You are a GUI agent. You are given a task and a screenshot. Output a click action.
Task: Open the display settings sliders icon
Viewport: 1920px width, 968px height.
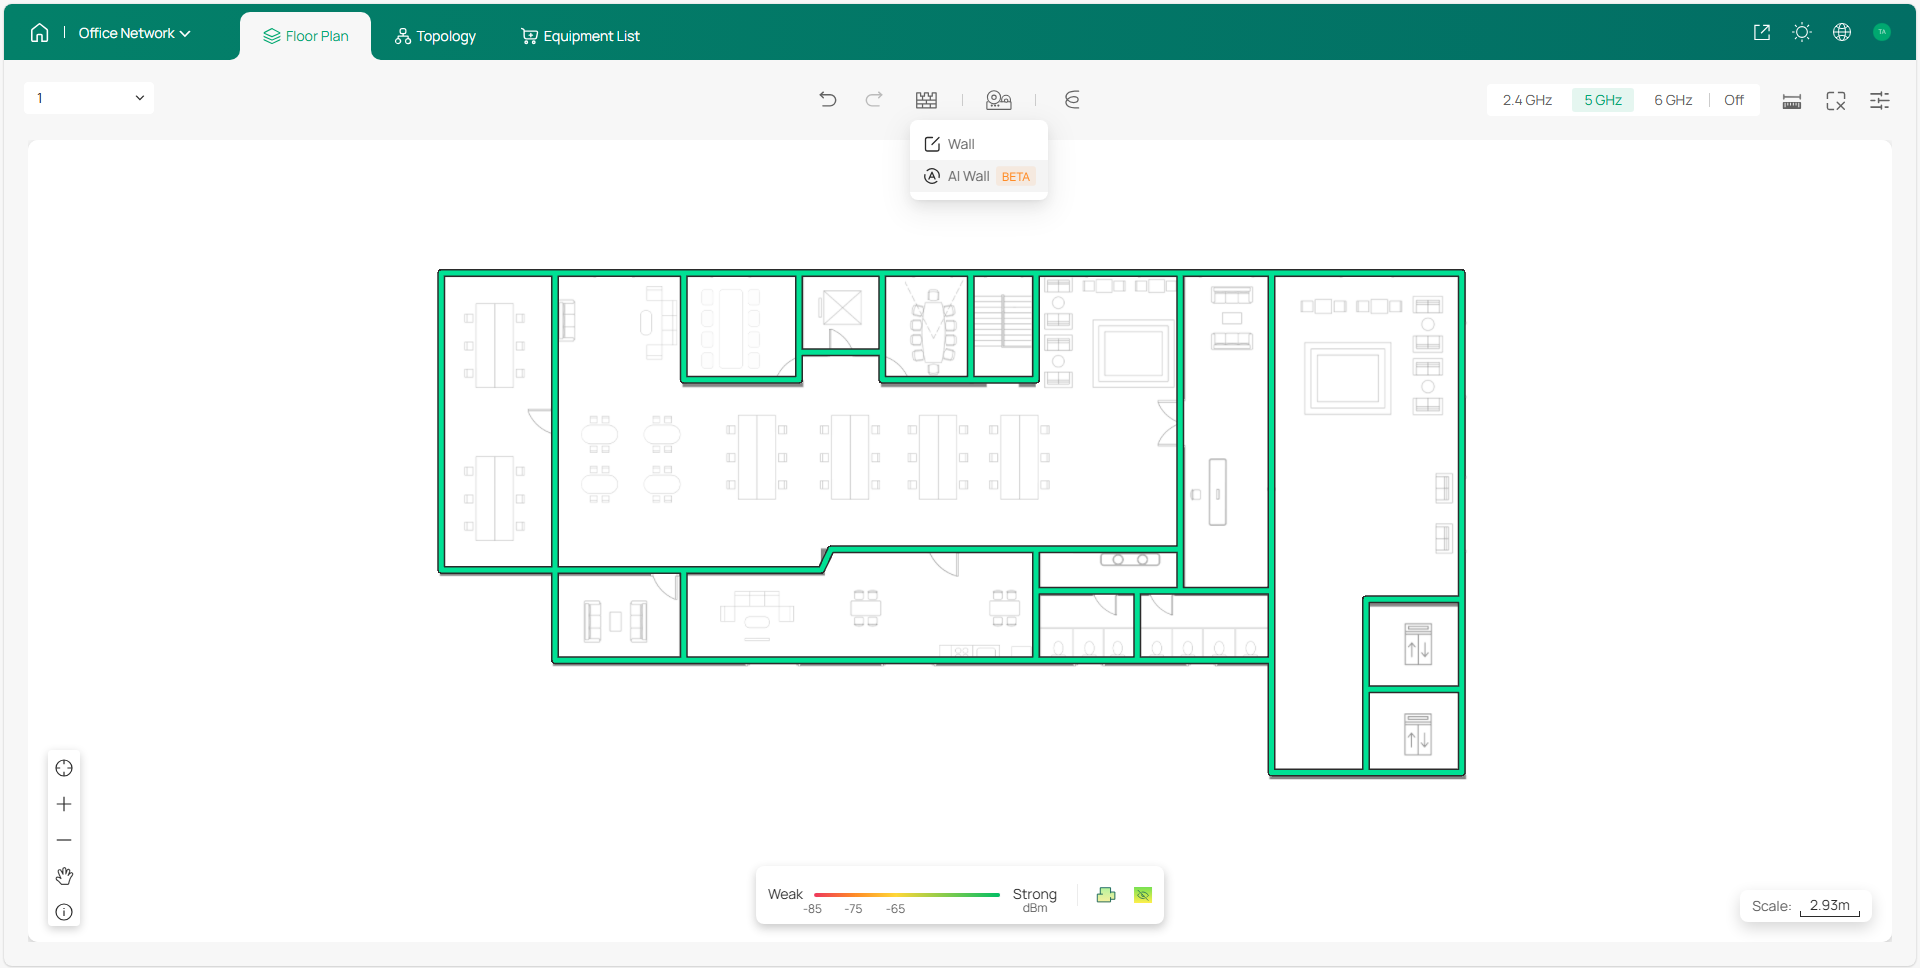(x=1879, y=101)
